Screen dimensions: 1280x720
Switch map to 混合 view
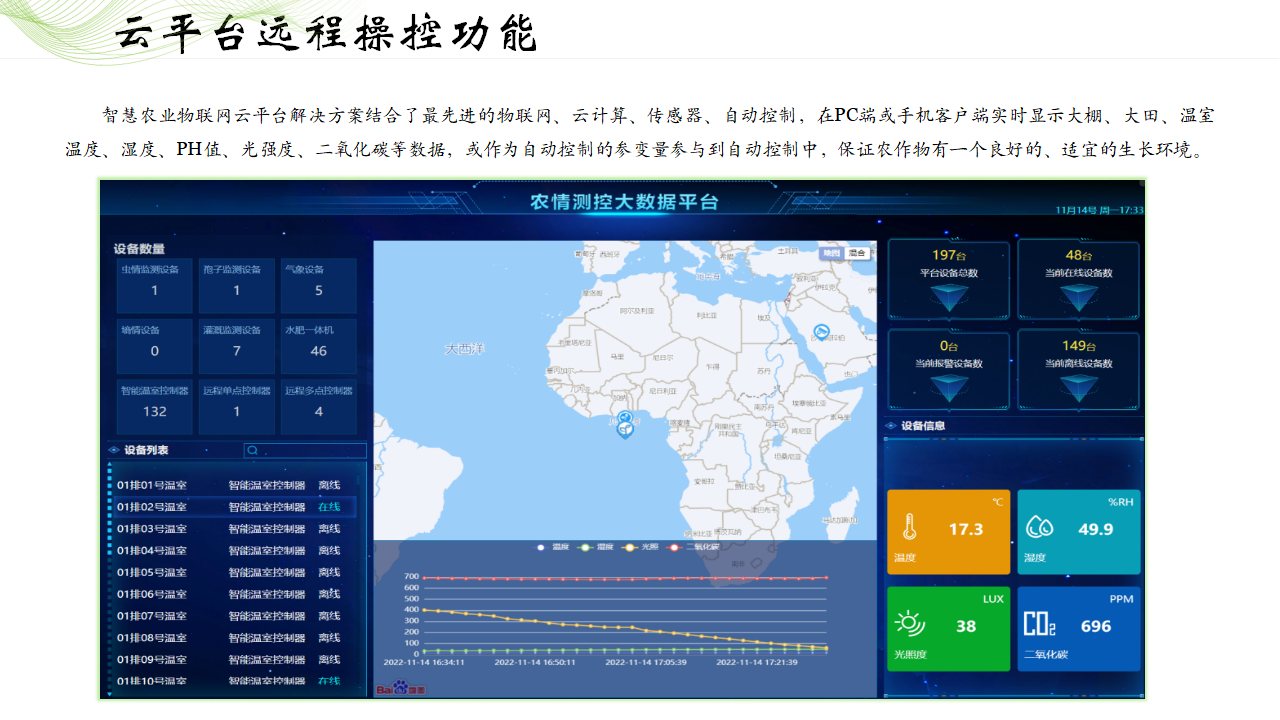pos(856,253)
